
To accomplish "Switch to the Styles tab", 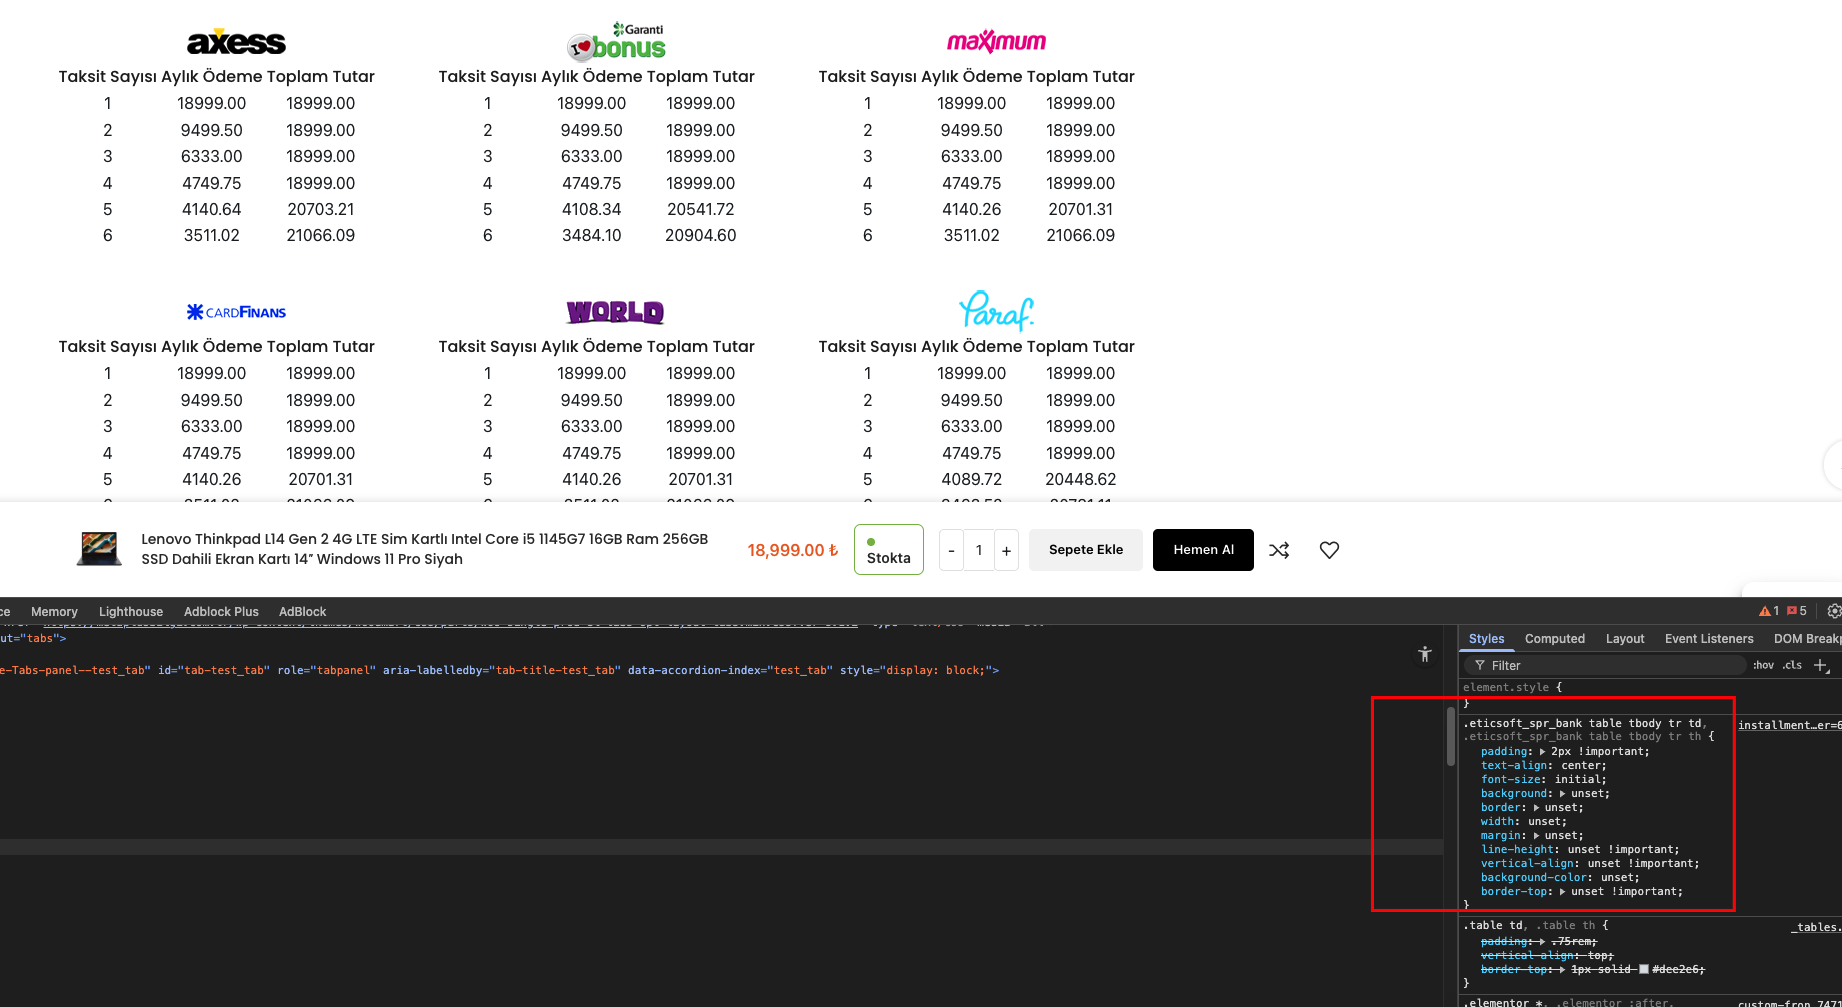I will click(1486, 639).
